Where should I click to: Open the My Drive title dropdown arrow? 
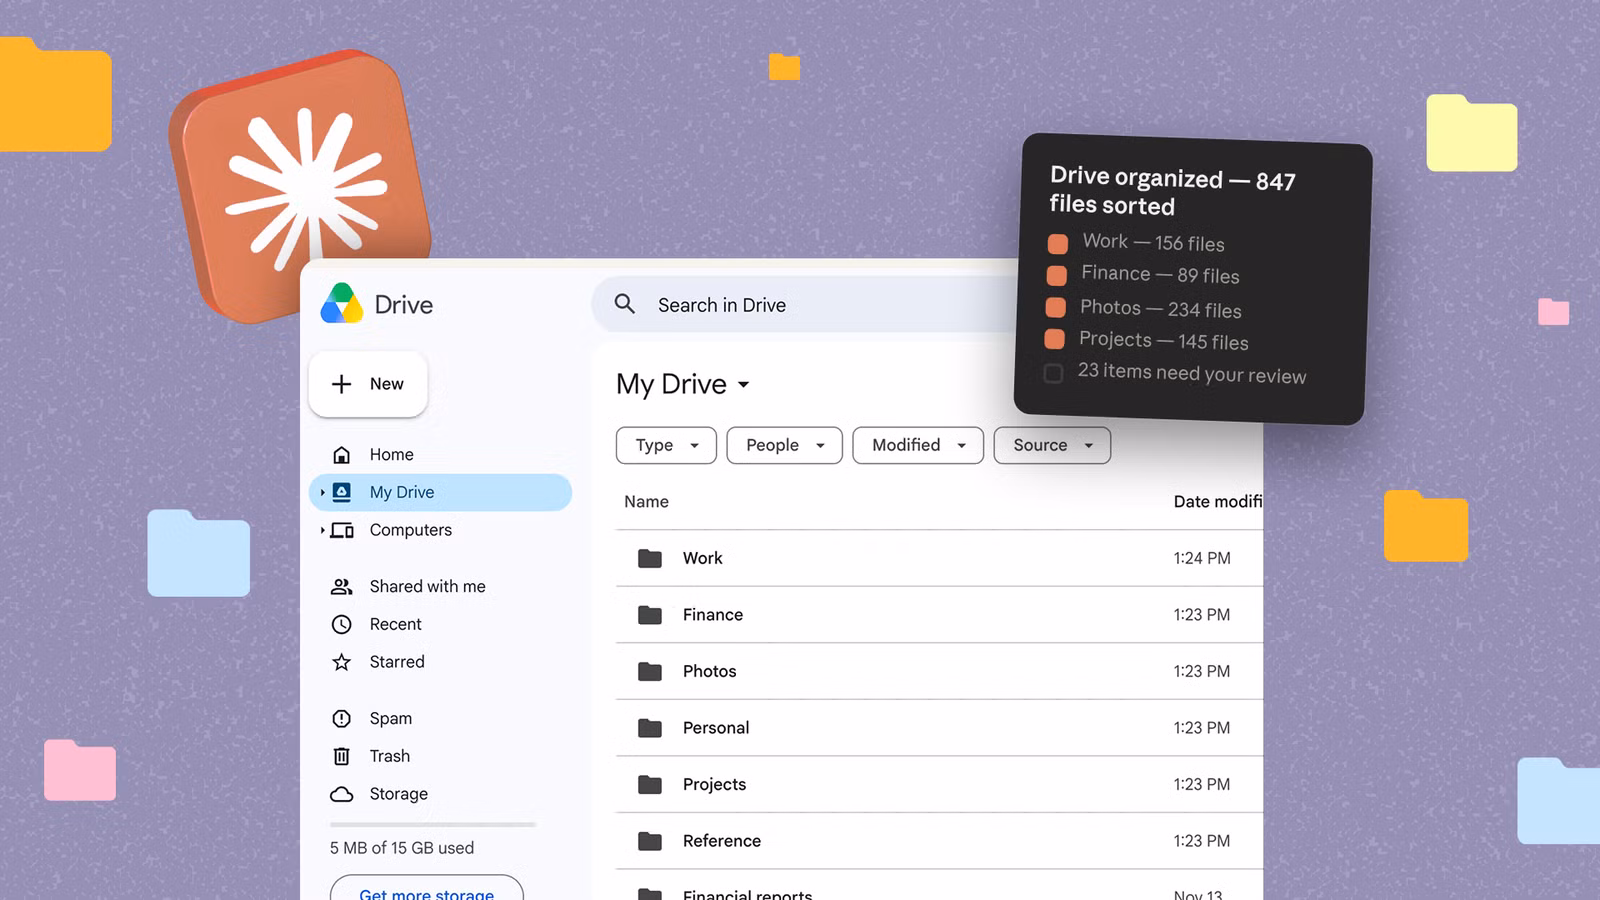pos(743,385)
